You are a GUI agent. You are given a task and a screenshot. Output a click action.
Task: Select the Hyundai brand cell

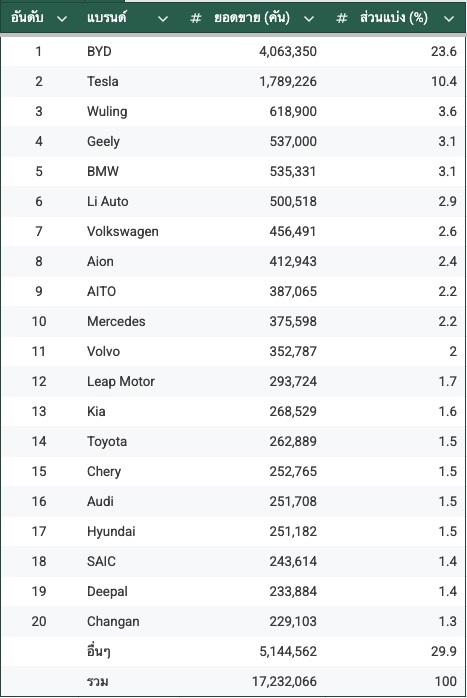(111, 532)
